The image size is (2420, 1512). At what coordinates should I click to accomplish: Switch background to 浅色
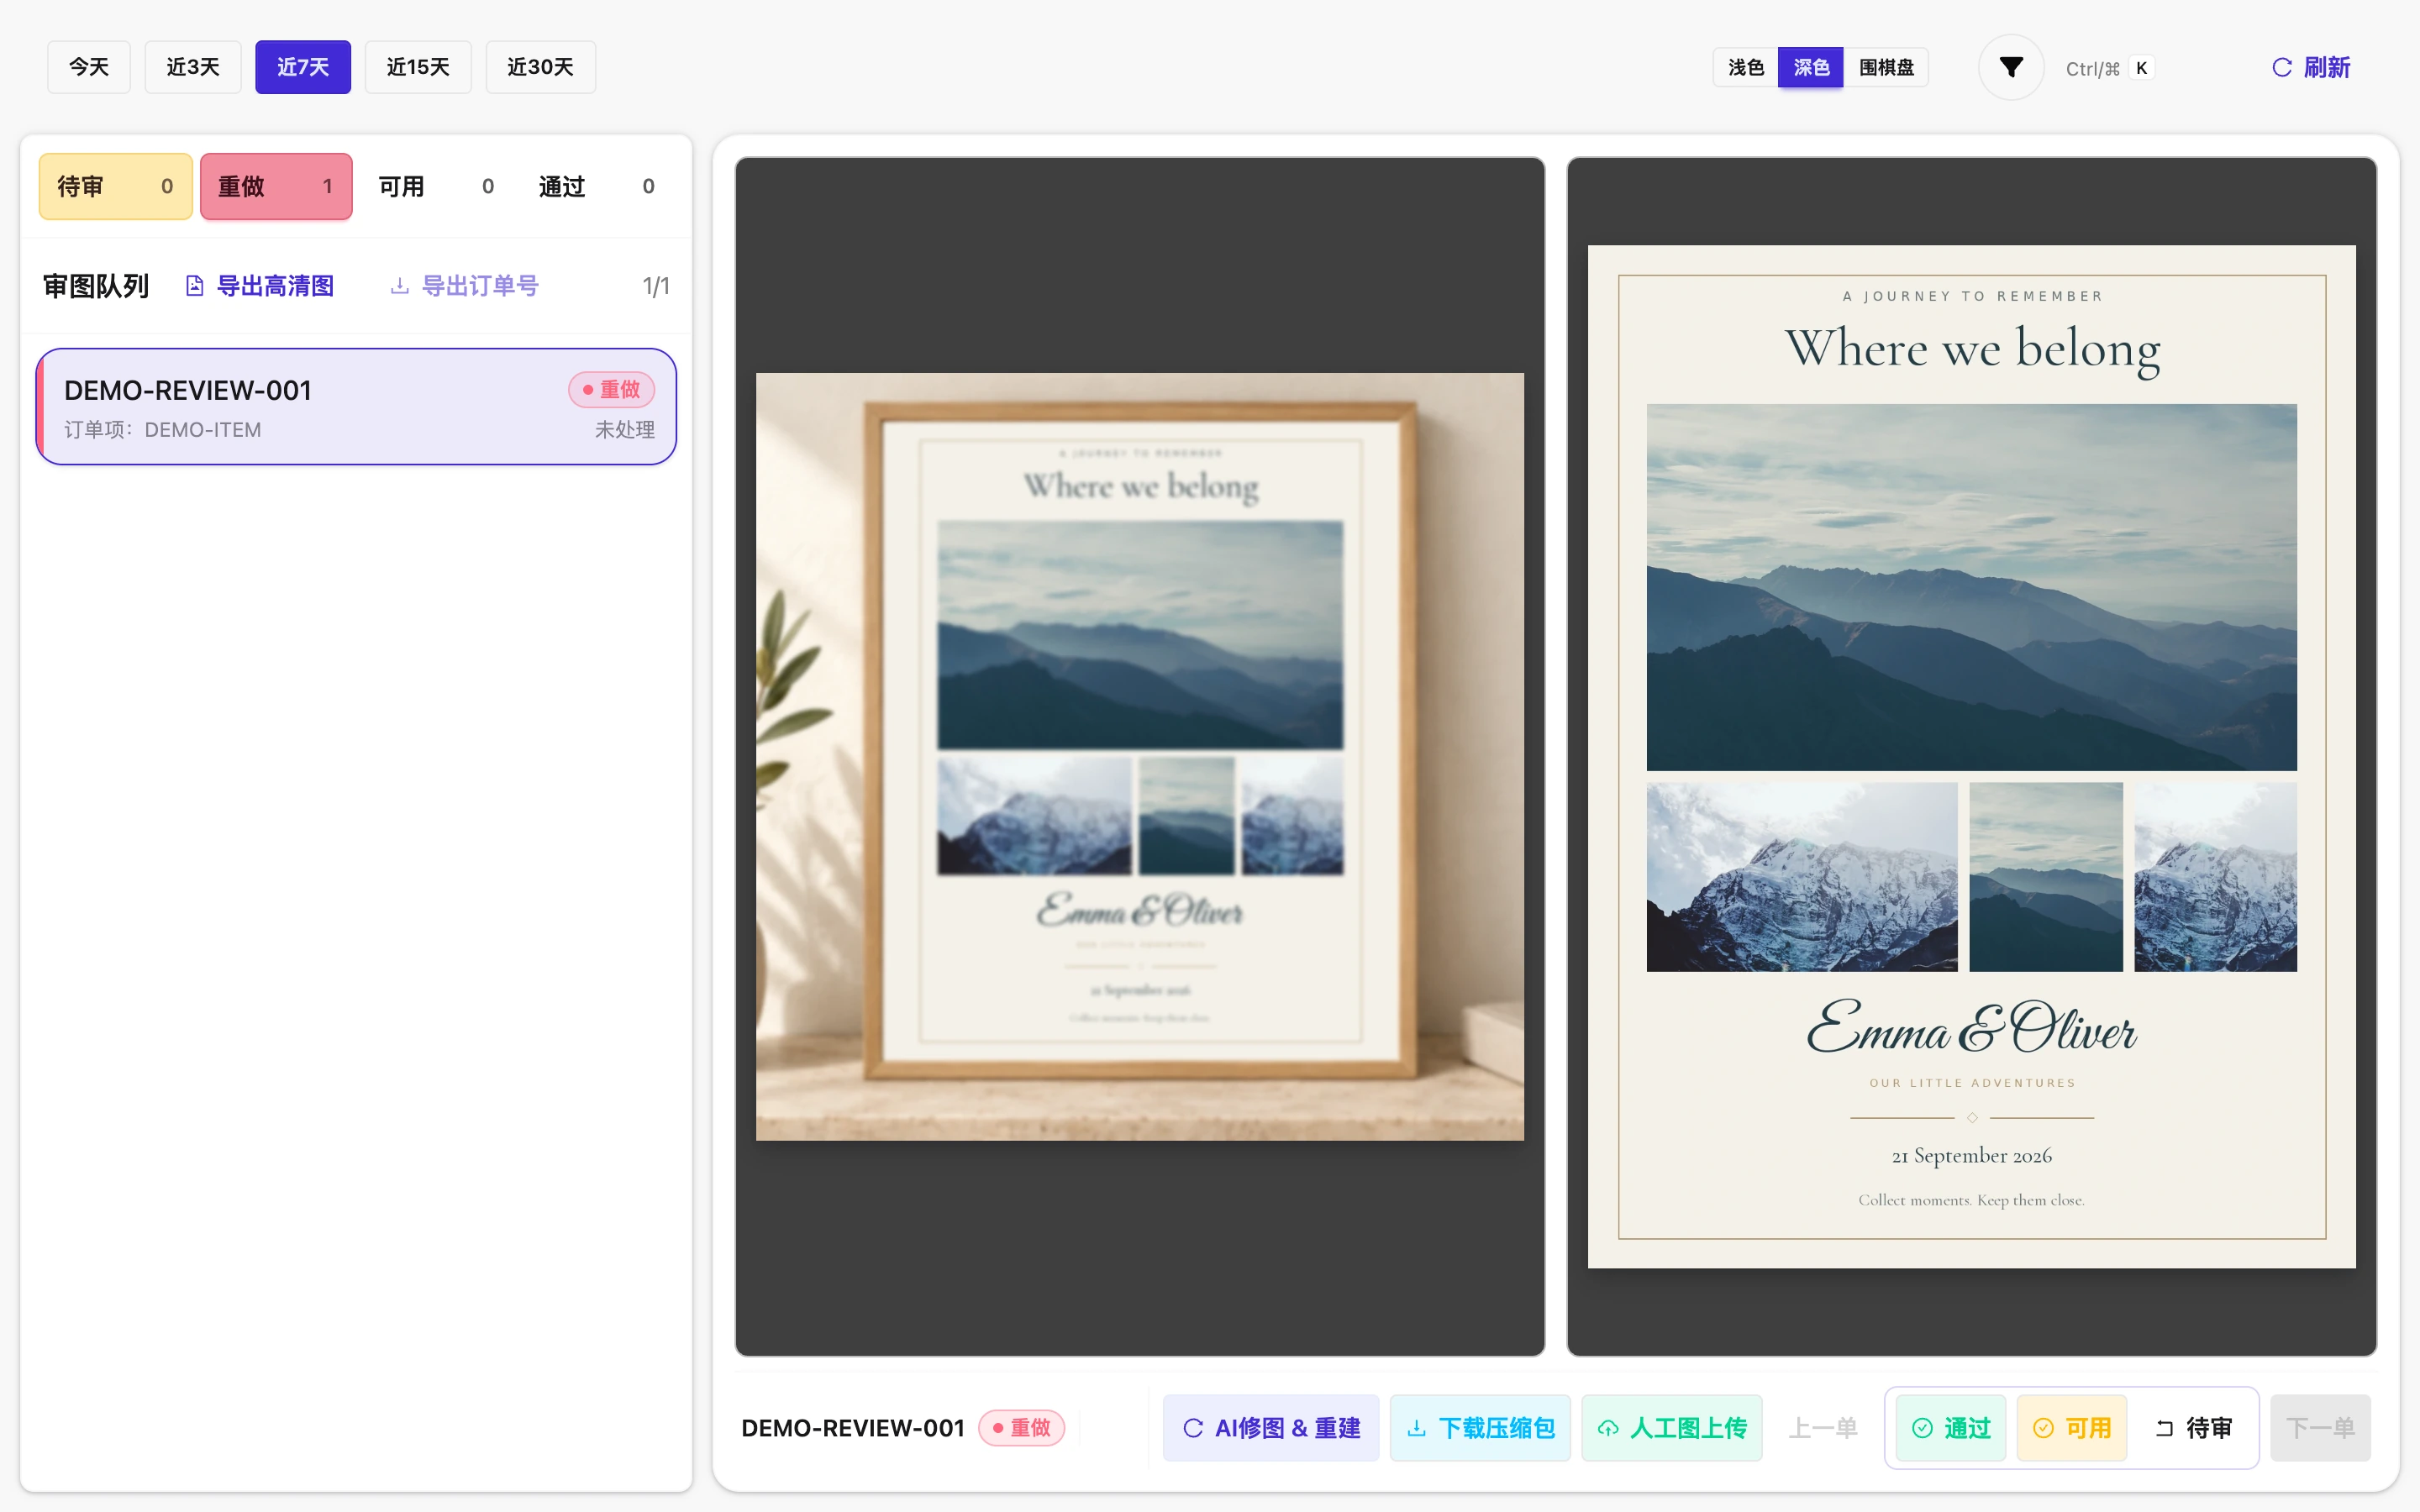[x=1746, y=67]
